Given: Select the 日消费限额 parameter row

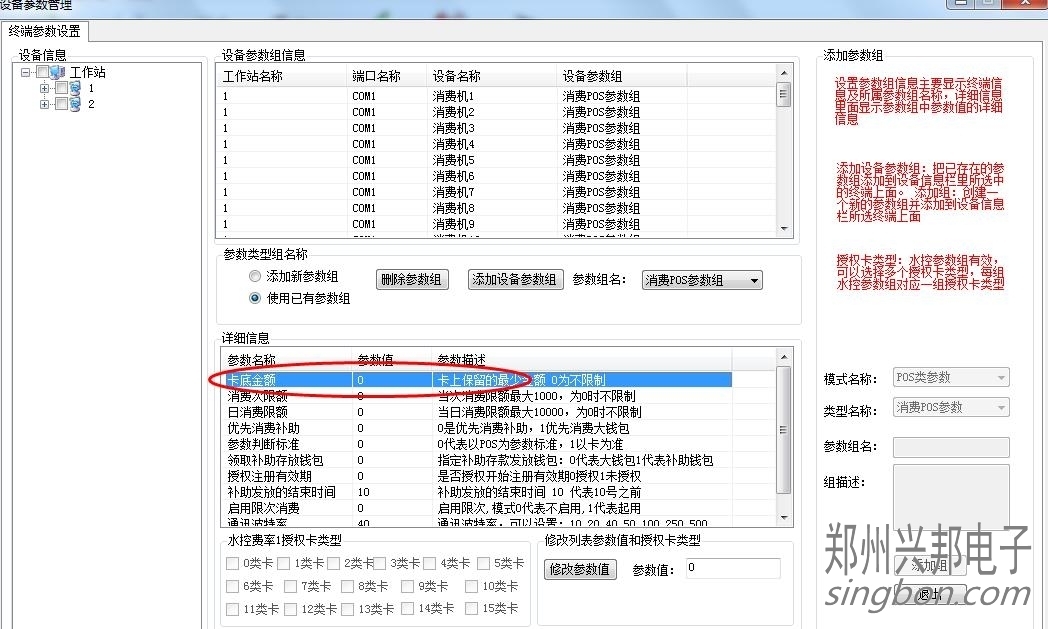Looking at the screenshot, I should point(258,412).
